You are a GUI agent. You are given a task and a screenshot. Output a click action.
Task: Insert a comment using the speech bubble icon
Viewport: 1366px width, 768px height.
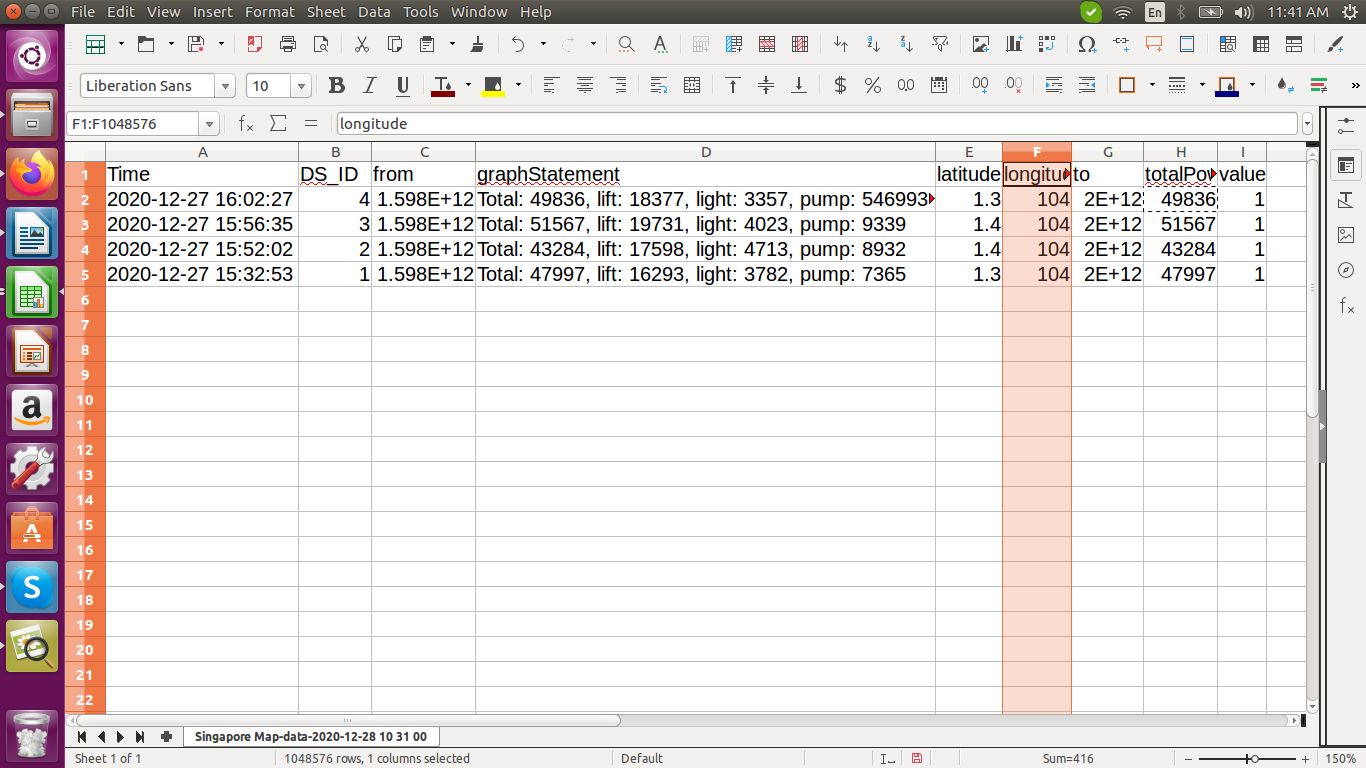pos(1154,44)
